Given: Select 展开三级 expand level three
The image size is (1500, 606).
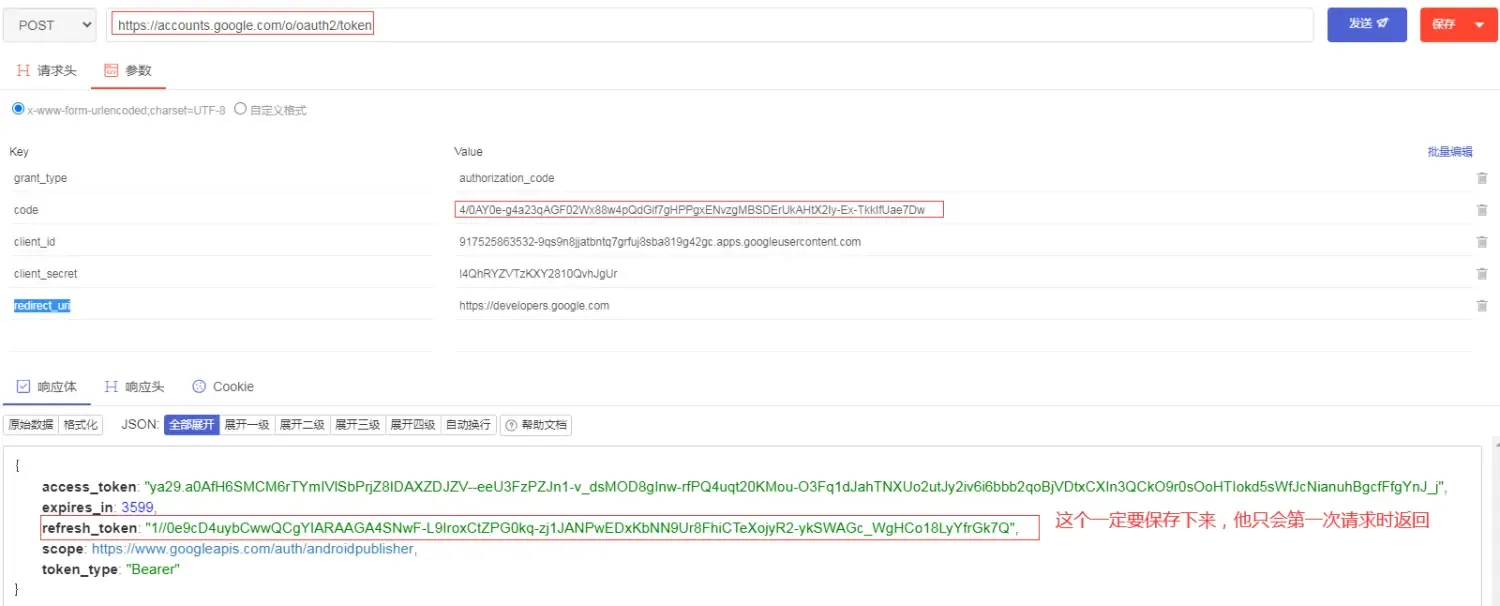Looking at the screenshot, I should [x=357, y=425].
